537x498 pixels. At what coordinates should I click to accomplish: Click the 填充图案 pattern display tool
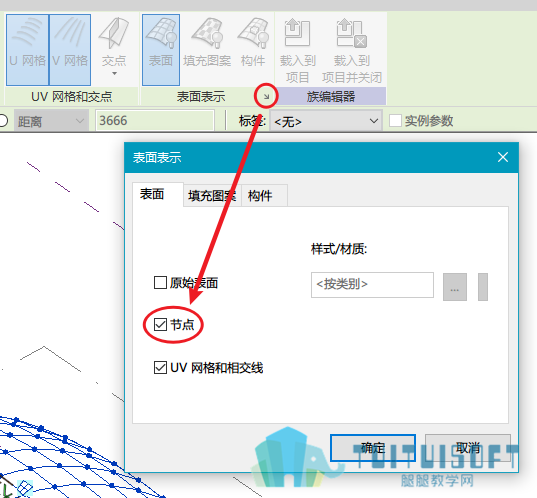[x=207, y=43]
